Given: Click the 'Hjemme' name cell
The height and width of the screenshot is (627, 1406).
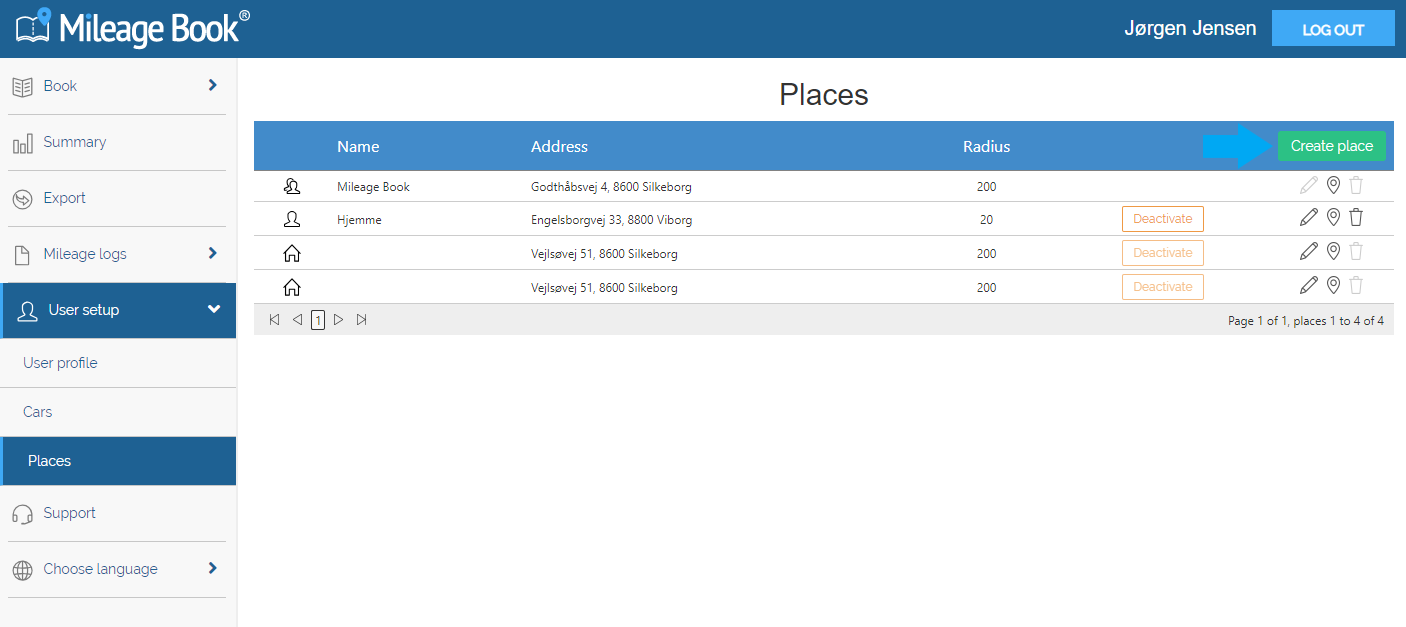Looking at the screenshot, I should pyautogui.click(x=359, y=220).
